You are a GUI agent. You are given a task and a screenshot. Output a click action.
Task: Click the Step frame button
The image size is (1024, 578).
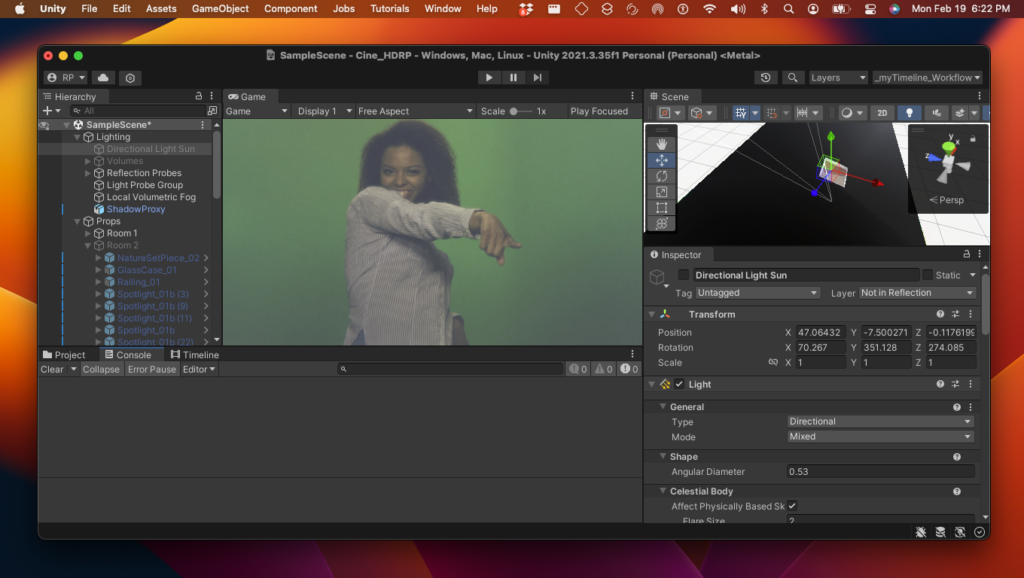point(538,78)
